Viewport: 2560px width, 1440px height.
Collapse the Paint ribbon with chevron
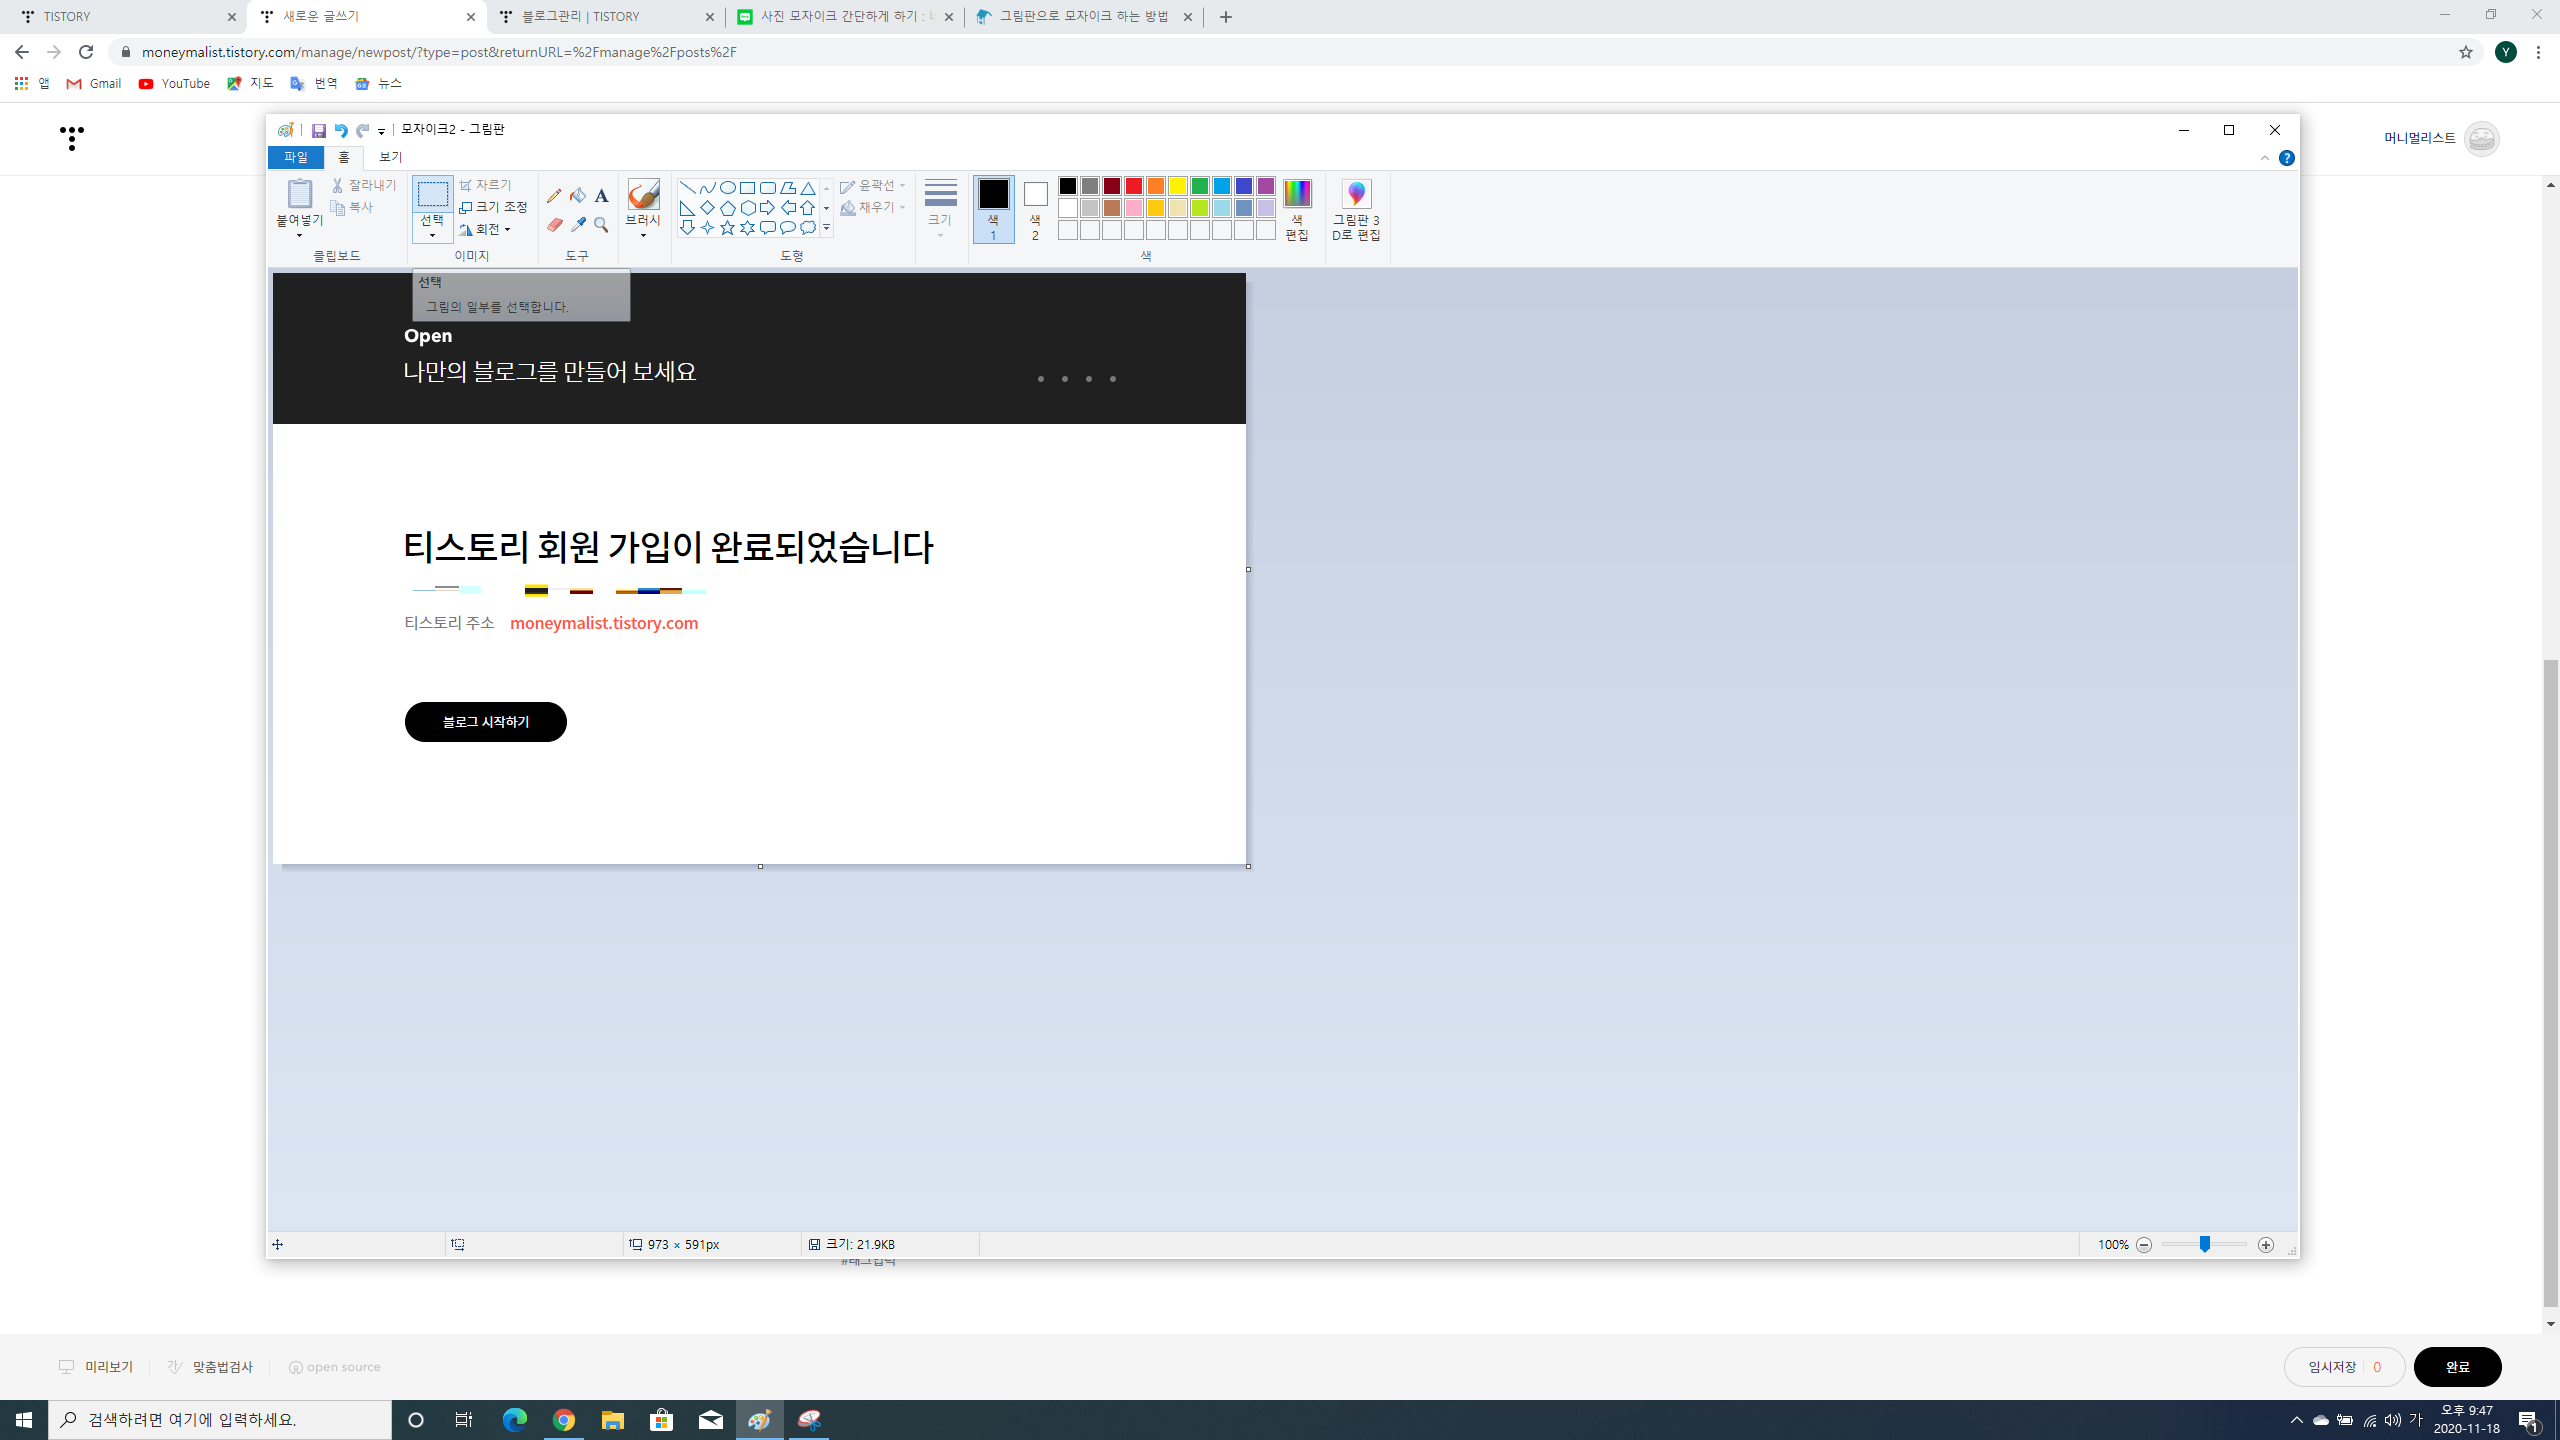pyautogui.click(x=2265, y=158)
